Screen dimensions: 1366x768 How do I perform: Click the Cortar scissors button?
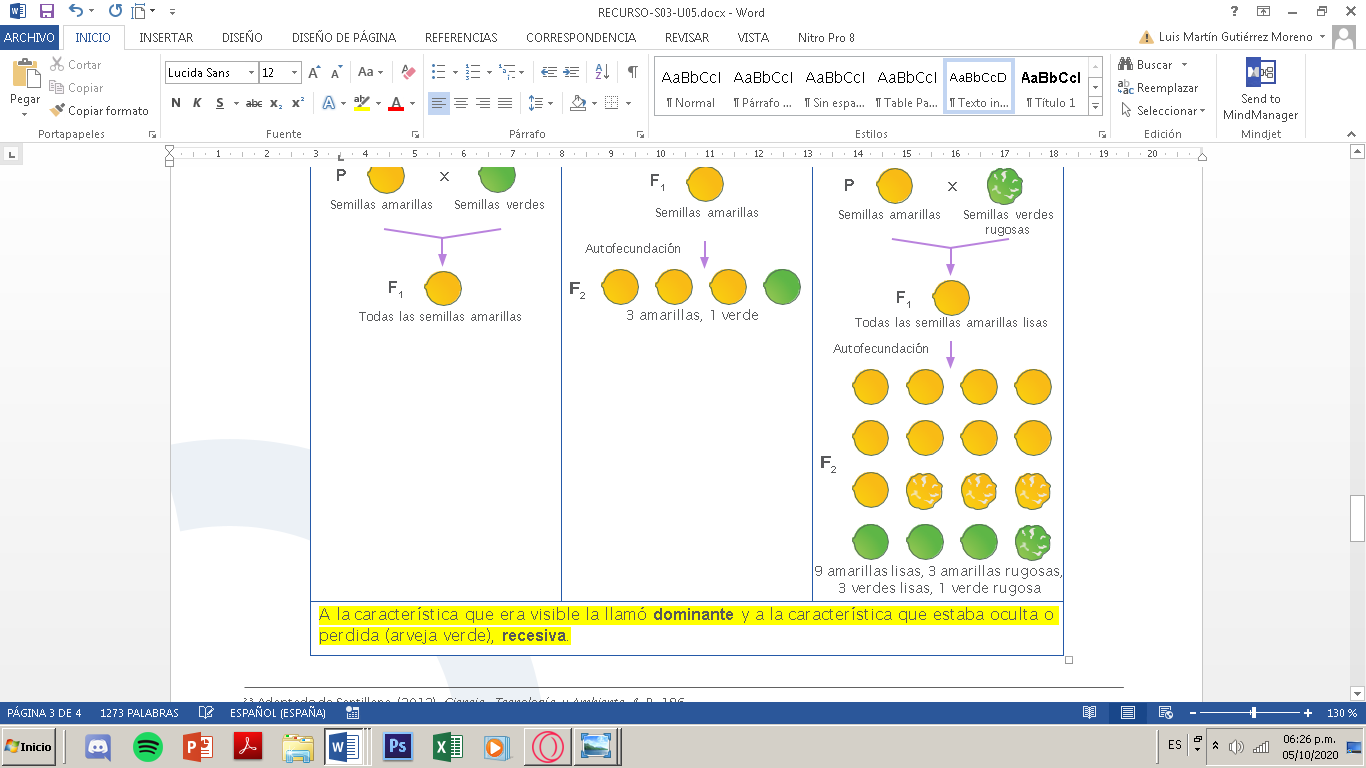coord(75,64)
